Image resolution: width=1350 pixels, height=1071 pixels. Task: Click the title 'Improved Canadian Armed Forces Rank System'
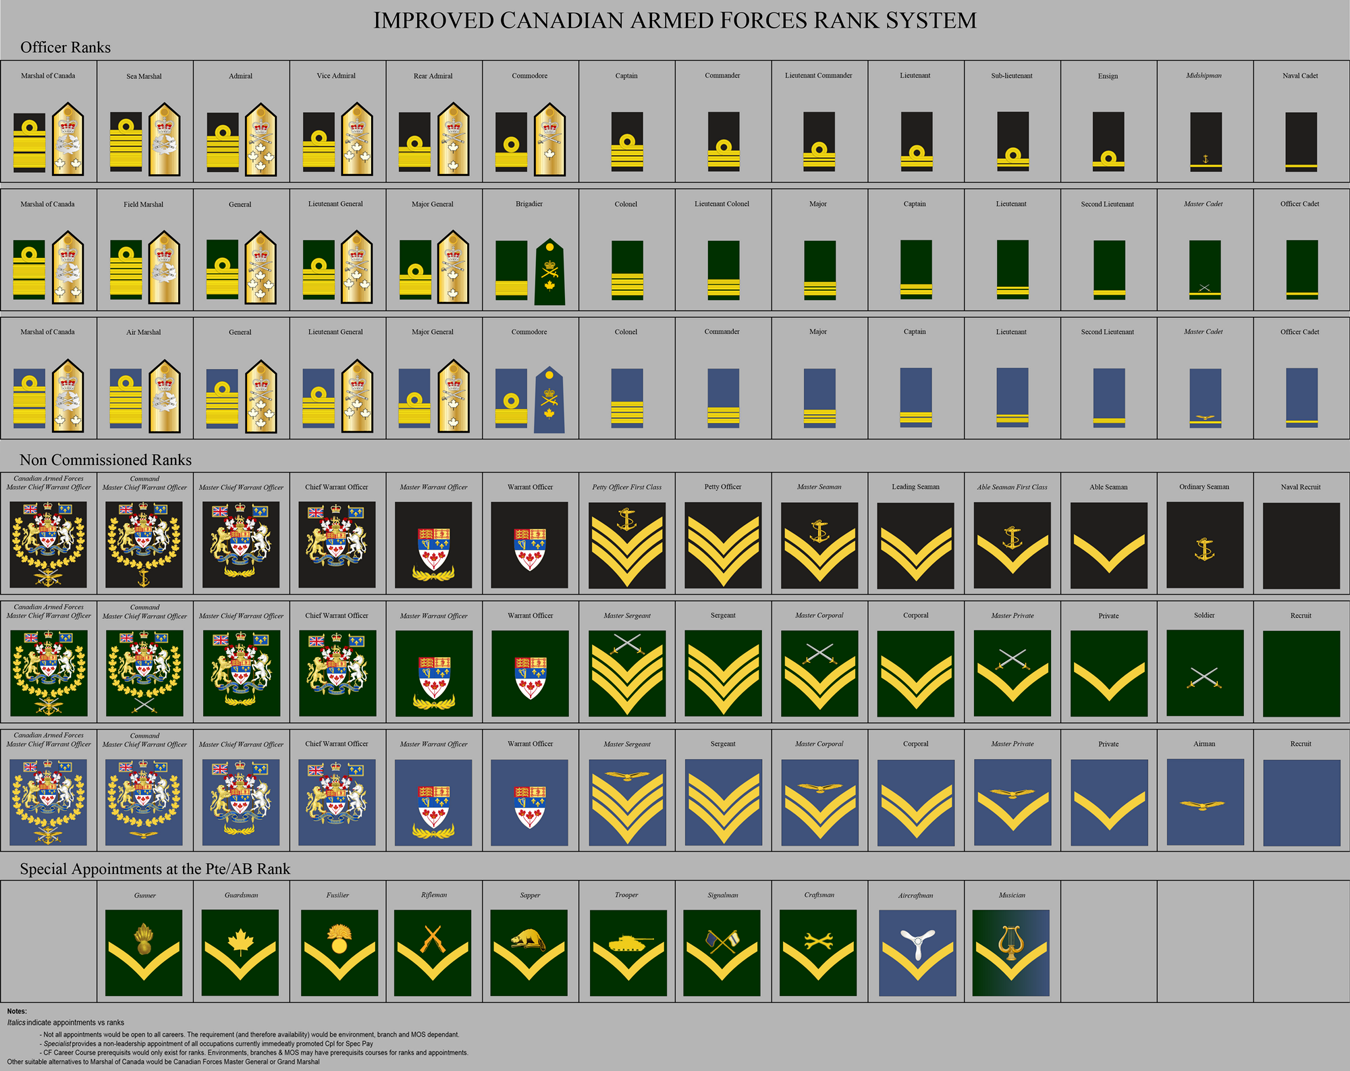(675, 20)
